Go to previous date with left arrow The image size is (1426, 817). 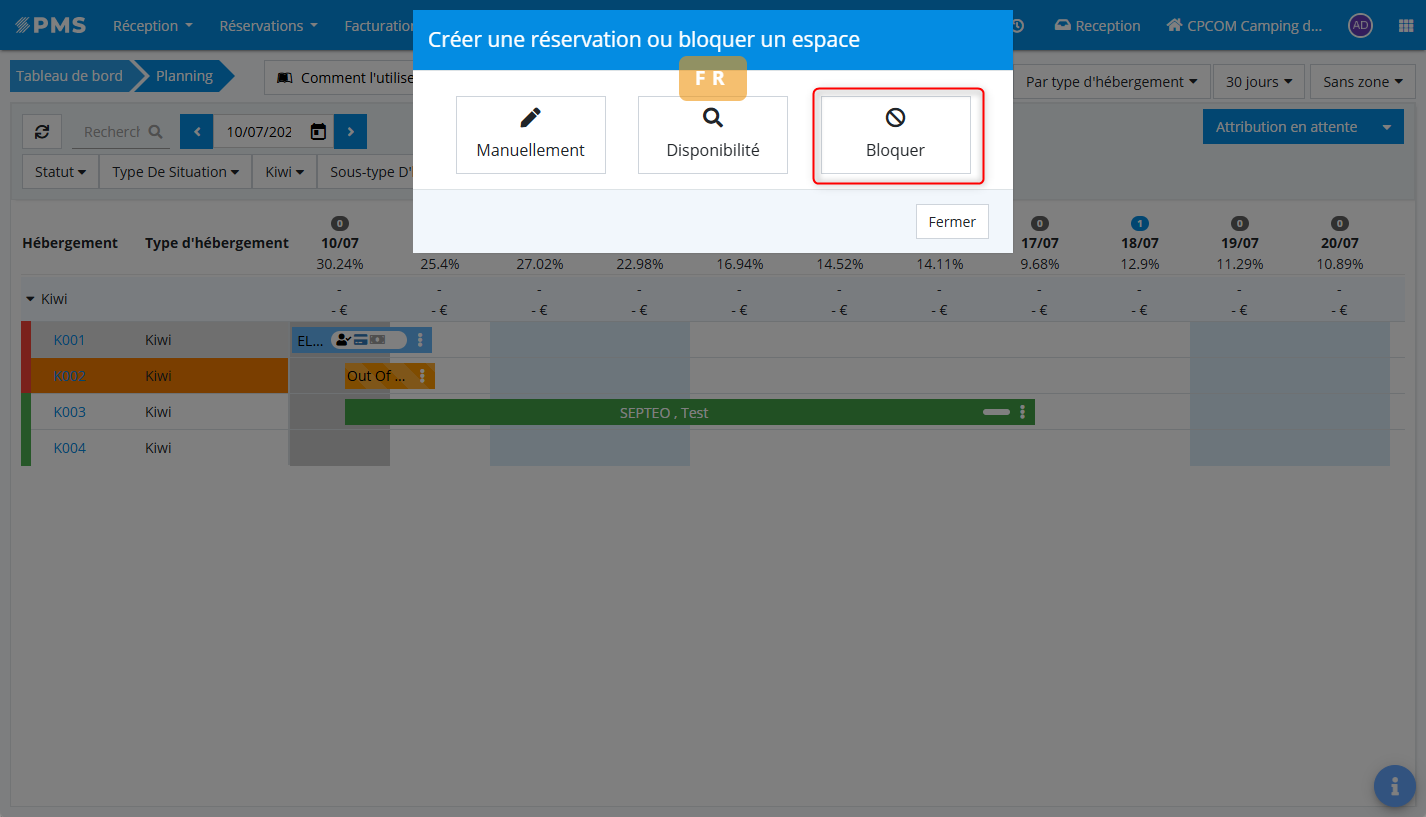[197, 132]
